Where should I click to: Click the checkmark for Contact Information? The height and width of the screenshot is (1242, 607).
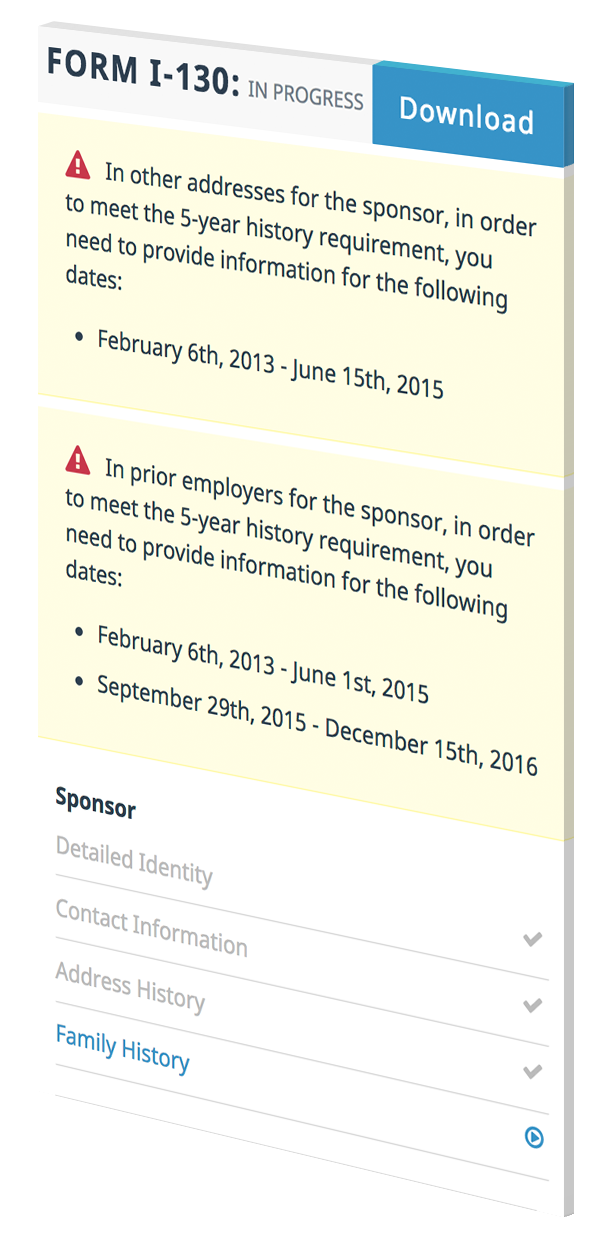pos(533,1005)
